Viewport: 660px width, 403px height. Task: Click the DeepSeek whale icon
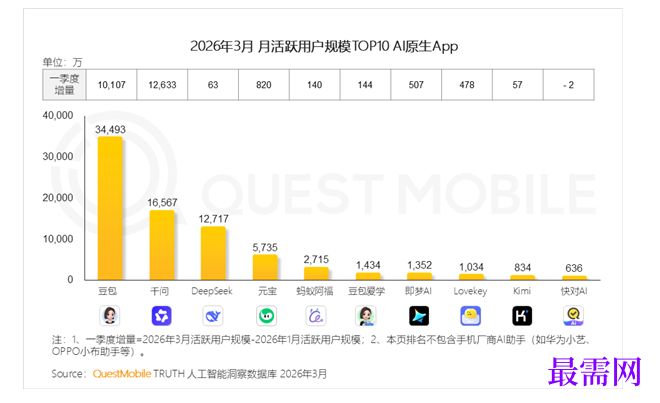click(213, 316)
